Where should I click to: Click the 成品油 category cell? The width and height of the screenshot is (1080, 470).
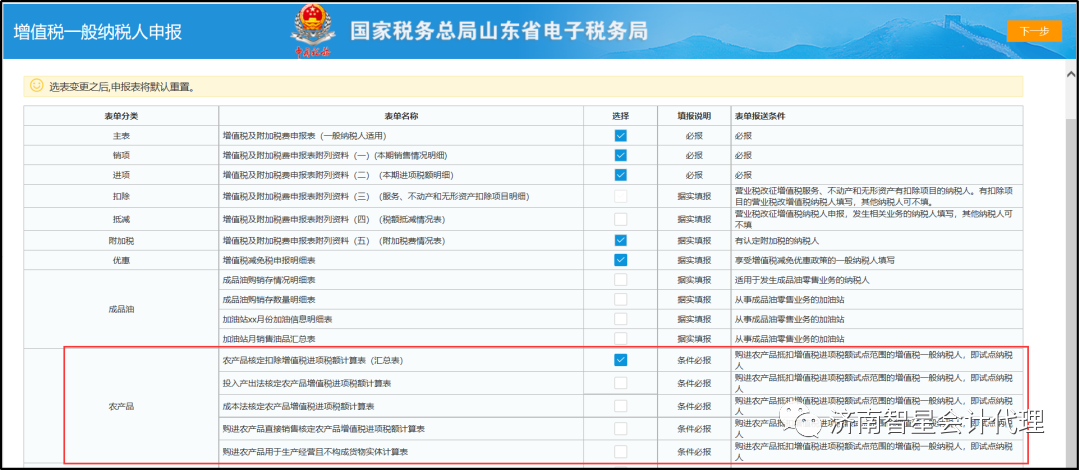pos(121,309)
